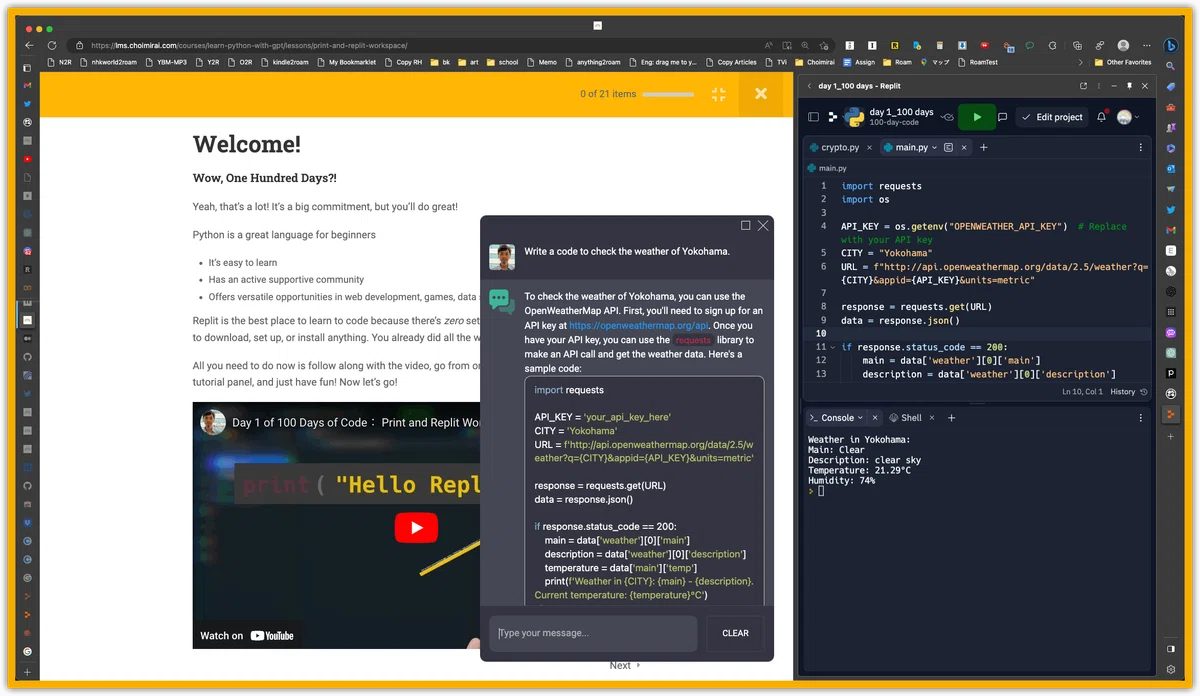Open file History in the editor status bar
Viewport: 1200px width, 696px height.
pyautogui.click(x=1127, y=392)
